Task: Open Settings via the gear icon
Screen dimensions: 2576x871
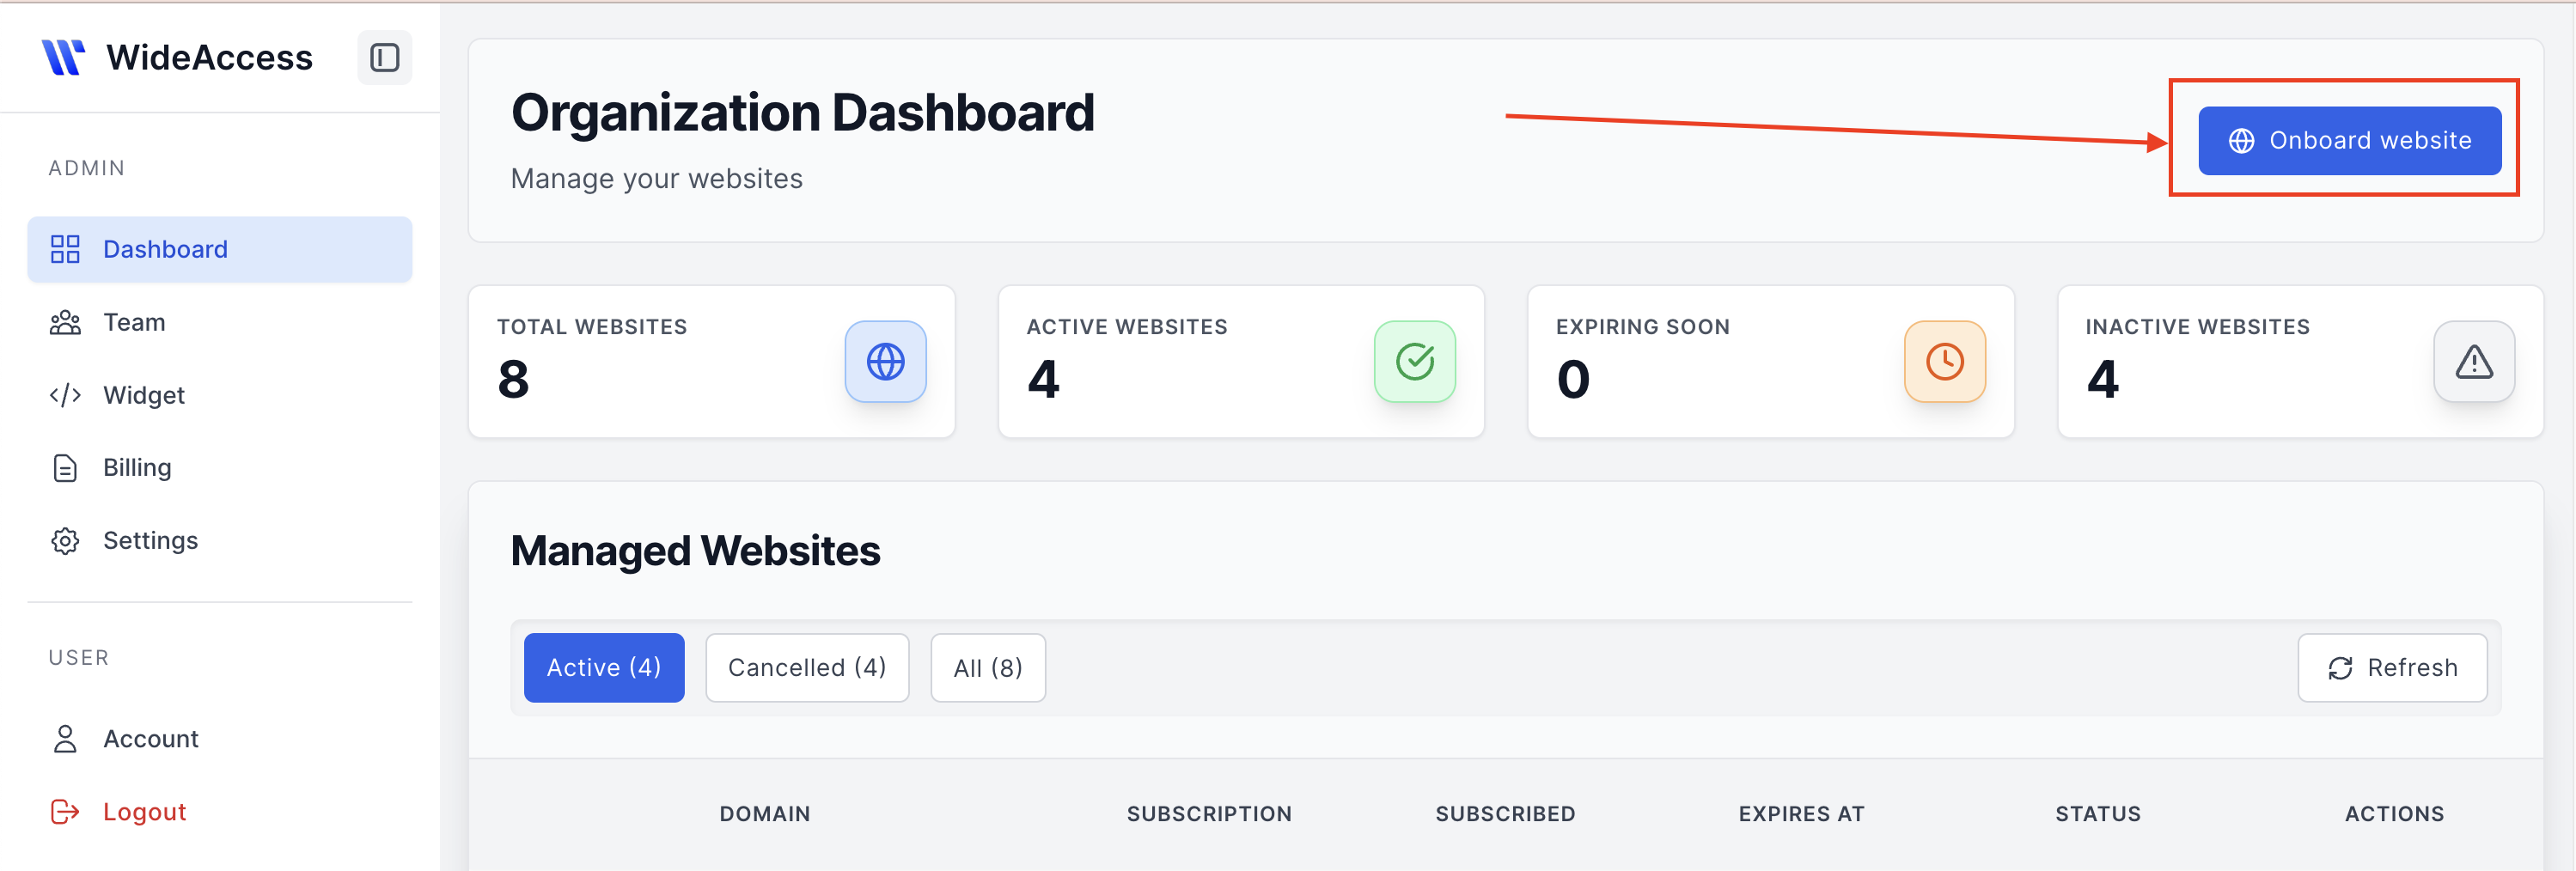Action: point(66,540)
